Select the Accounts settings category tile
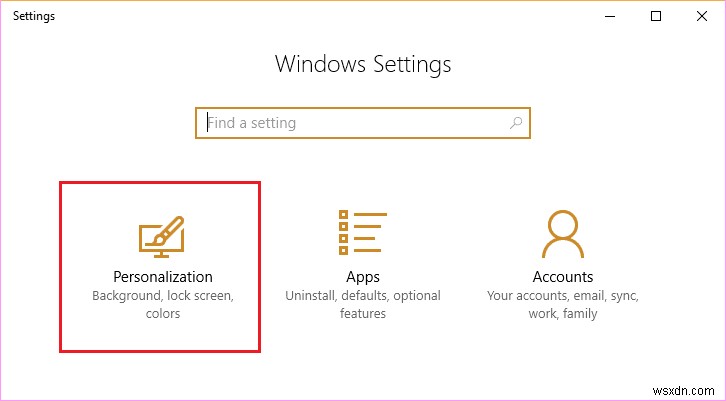The image size is (726, 401). [562, 264]
